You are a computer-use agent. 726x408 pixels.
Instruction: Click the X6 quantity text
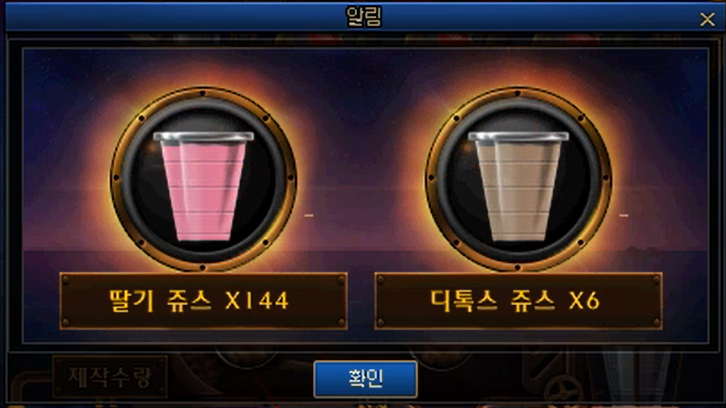click(584, 301)
